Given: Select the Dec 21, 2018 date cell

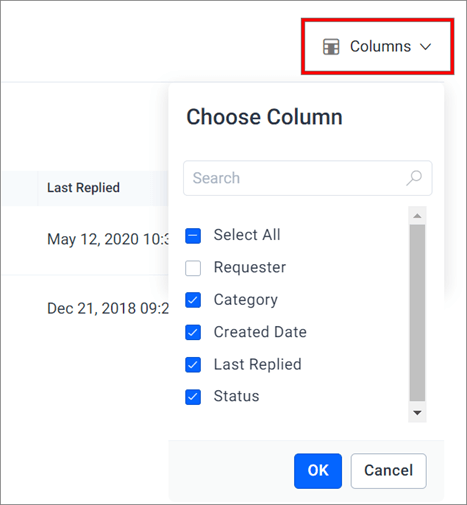Looking at the screenshot, I should click(108, 309).
